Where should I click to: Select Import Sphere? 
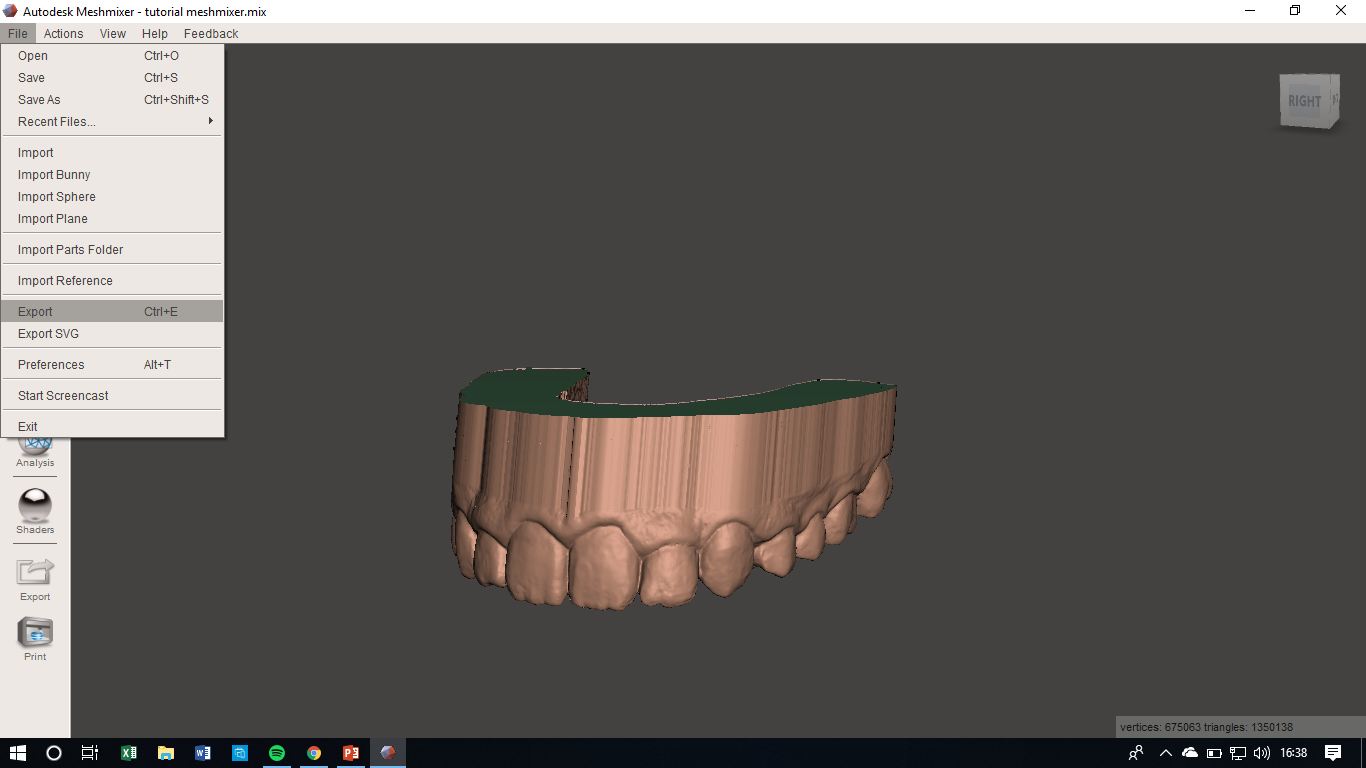112,197
